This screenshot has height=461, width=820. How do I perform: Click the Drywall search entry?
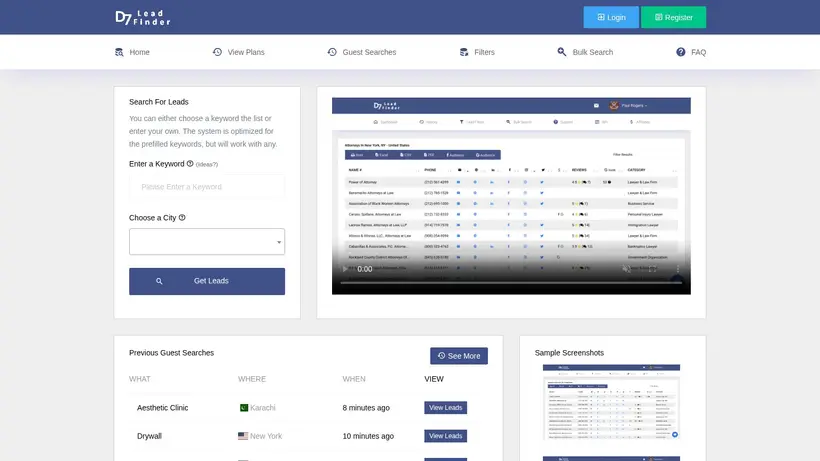click(149, 436)
